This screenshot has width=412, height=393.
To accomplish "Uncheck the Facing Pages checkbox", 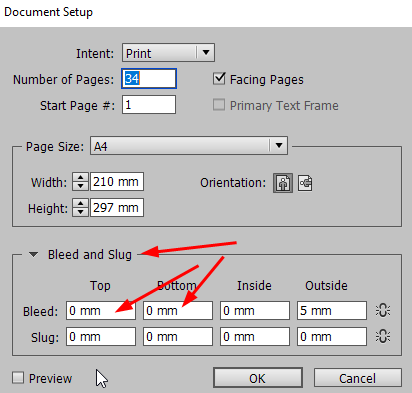I will (219, 79).
